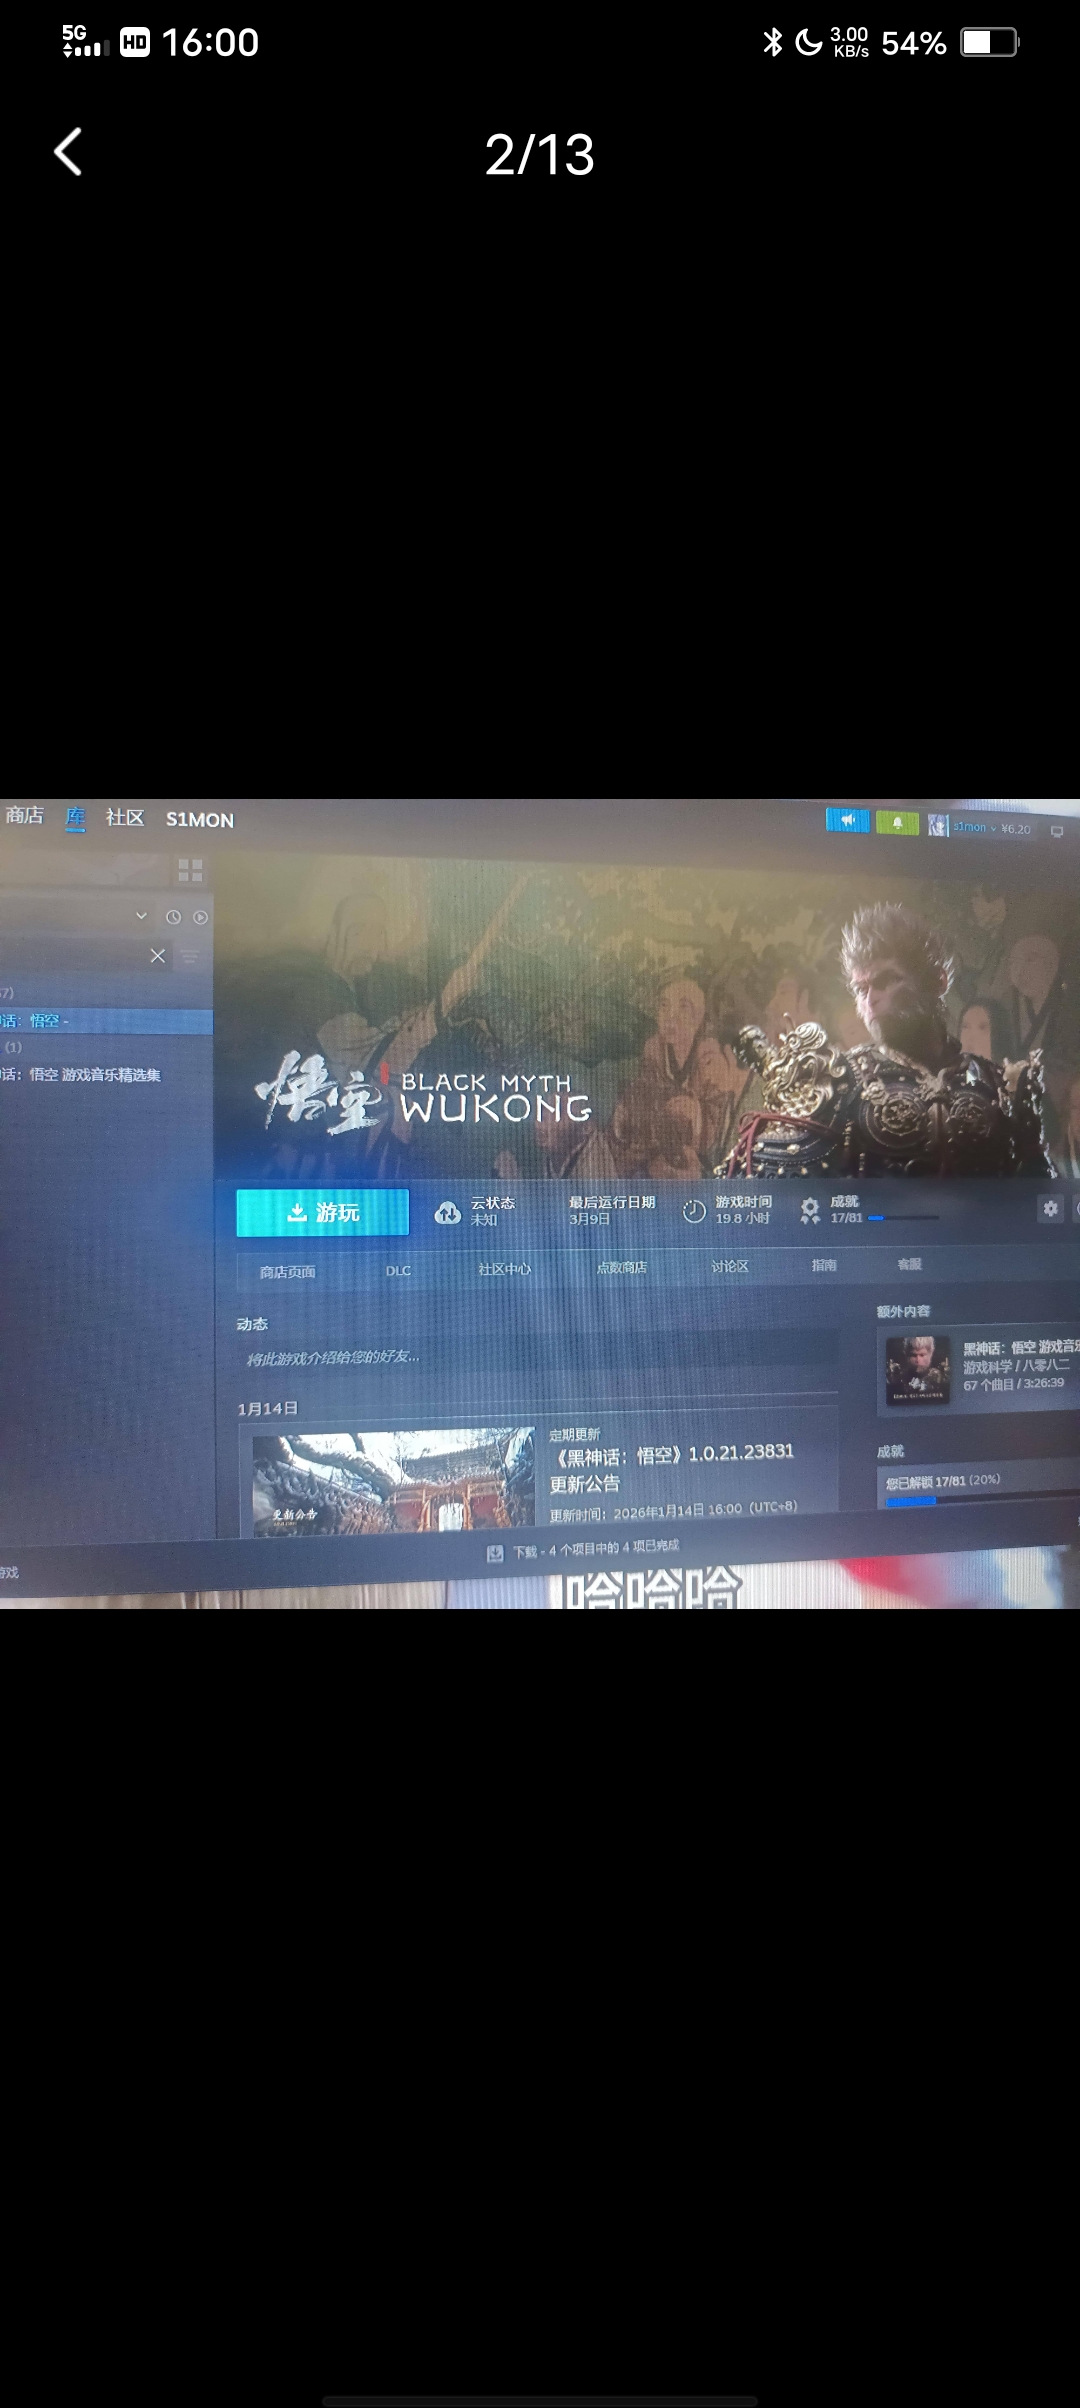This screenshot has height=2408, width=1080.
Task: Click the 成就 achievements ribbon icon
Action: 810,1211
